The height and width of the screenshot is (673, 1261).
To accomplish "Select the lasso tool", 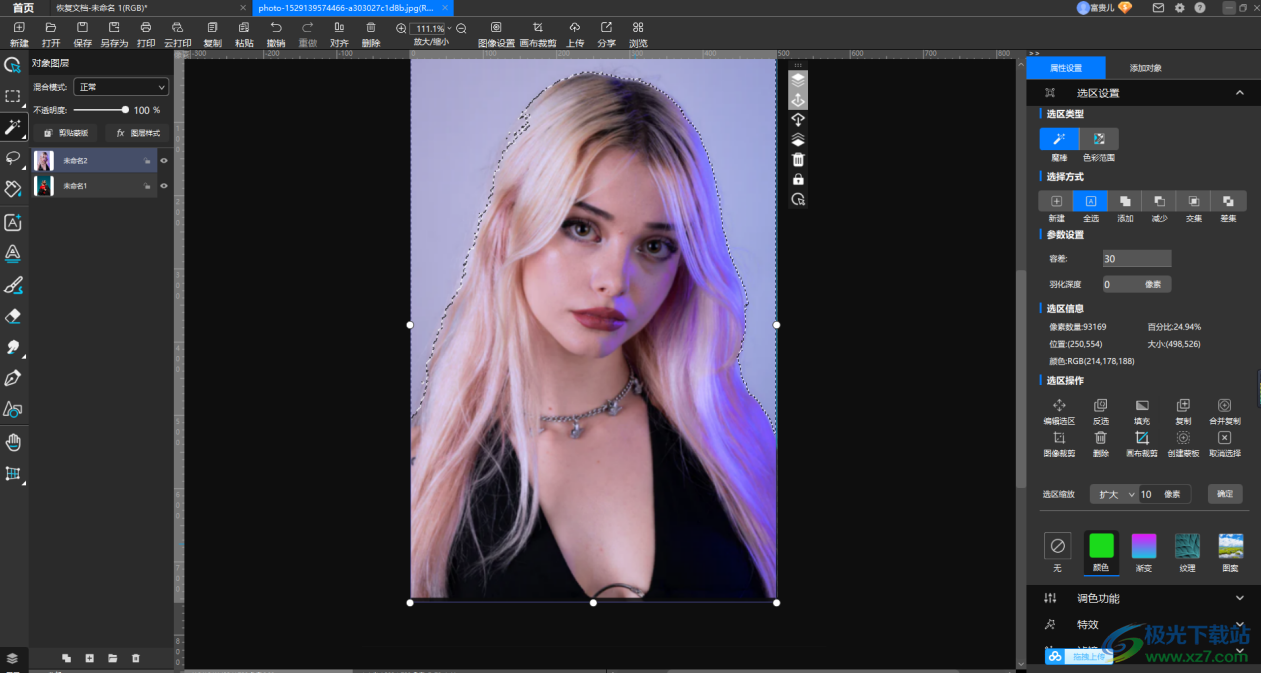I will pos(13,158).
